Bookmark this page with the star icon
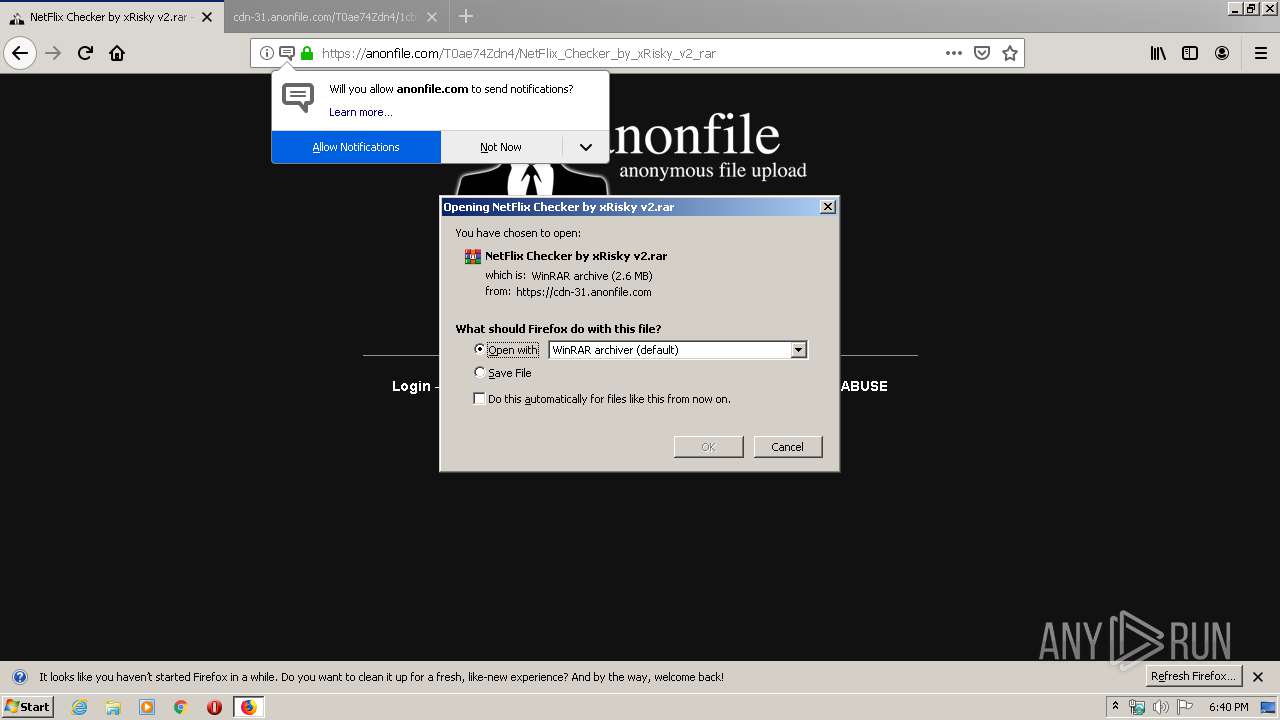The width and height of the screenshot is (1280, 720). click(1010, 53)
